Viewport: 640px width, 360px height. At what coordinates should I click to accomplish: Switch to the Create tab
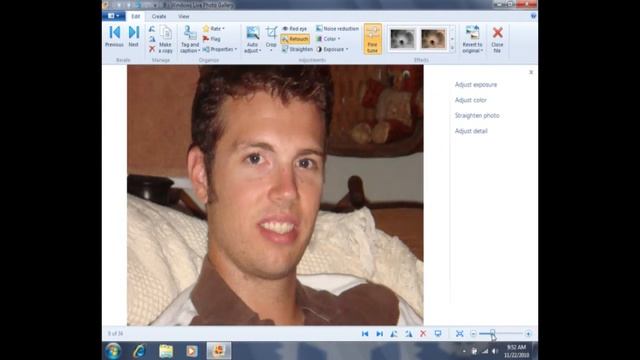pyautogui.click(x=159, y=16)
